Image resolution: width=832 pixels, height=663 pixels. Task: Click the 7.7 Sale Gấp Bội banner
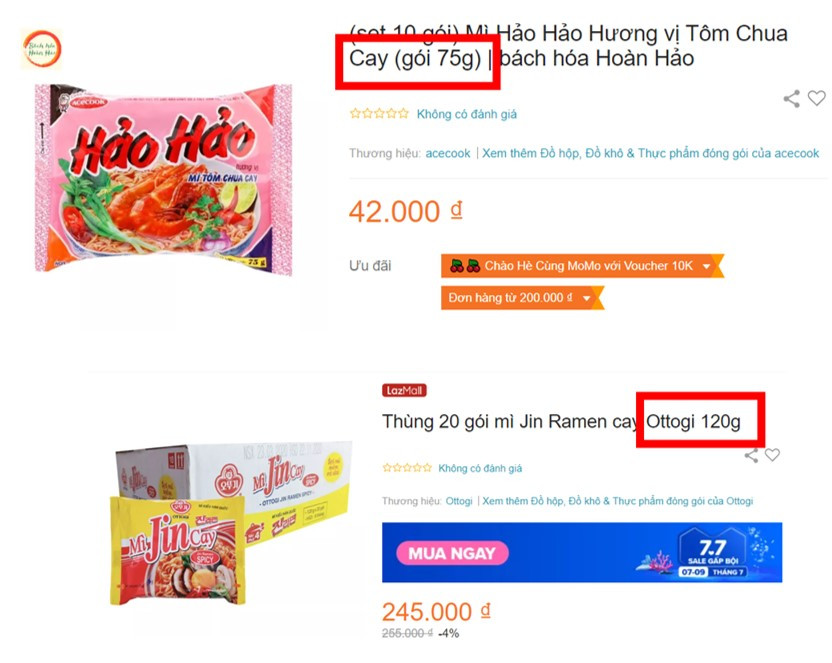[582, 553]
